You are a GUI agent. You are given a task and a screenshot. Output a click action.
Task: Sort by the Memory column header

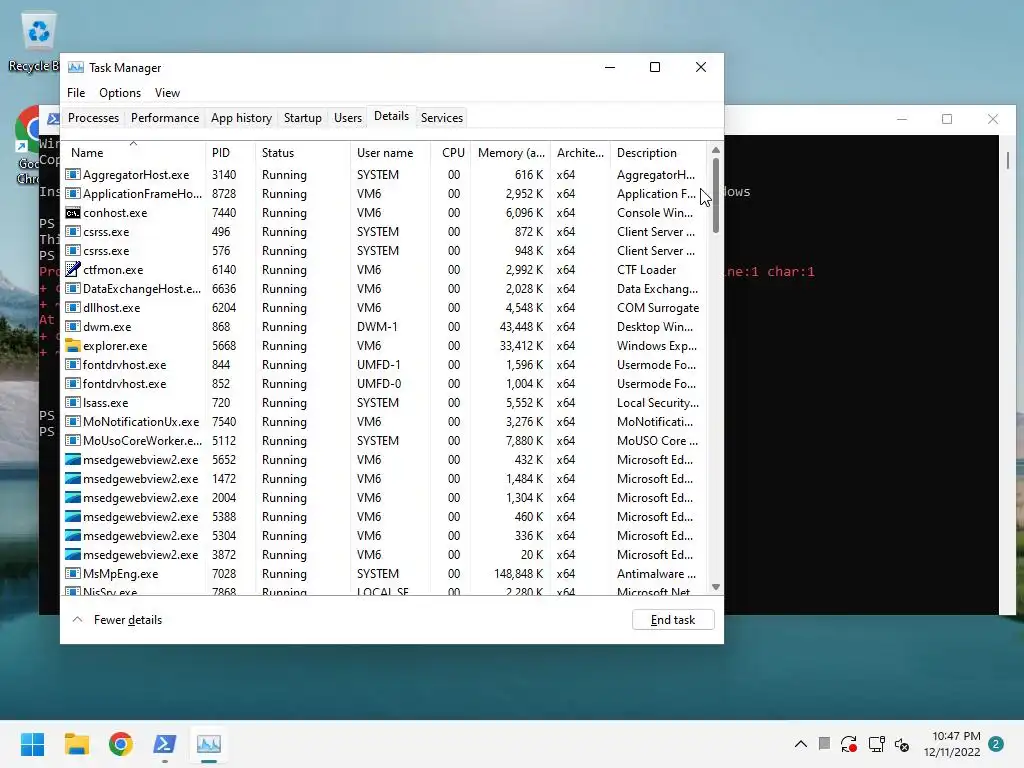pyautogui.click(x=511, y=153)
